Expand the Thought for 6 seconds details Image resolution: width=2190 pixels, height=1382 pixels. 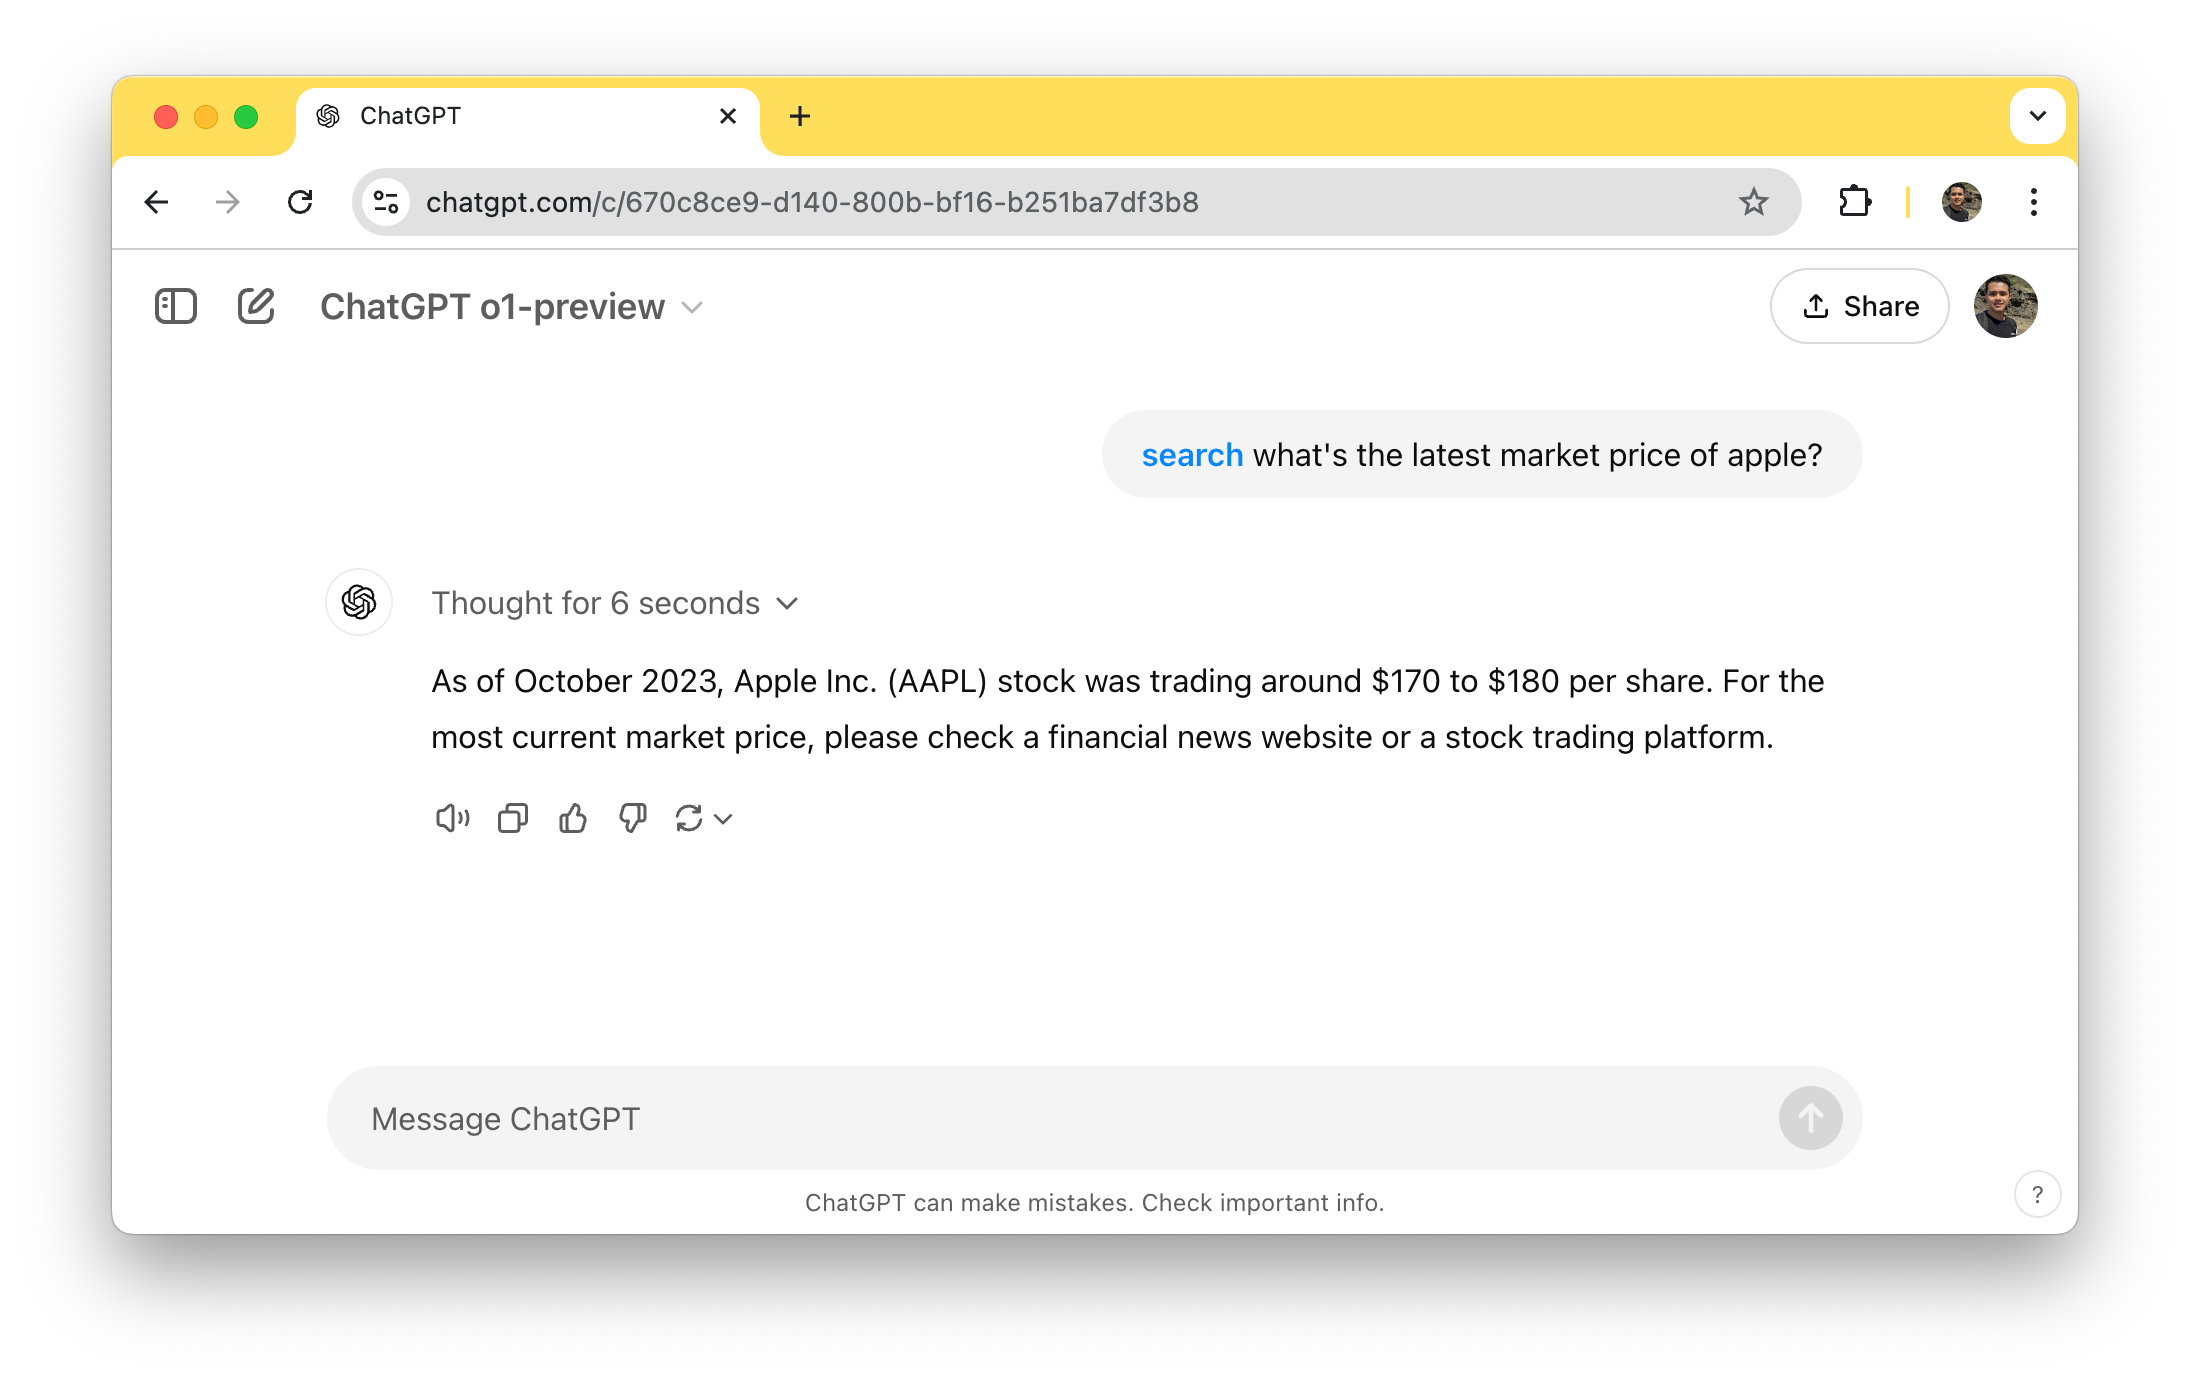pyautogui.click(x=615, y=603)
